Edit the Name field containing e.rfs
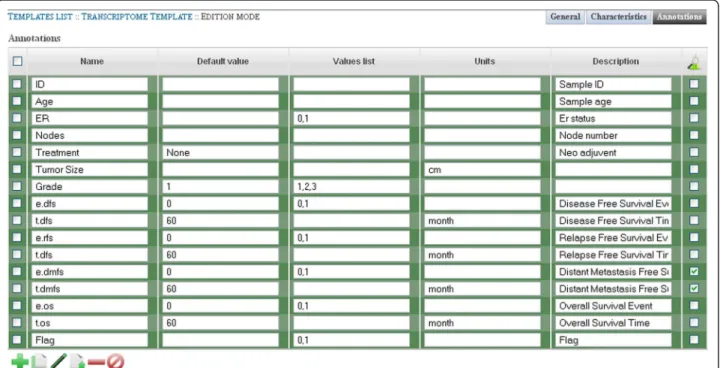The width and height of the screenshot is (720, 368). tap(90, 238)
